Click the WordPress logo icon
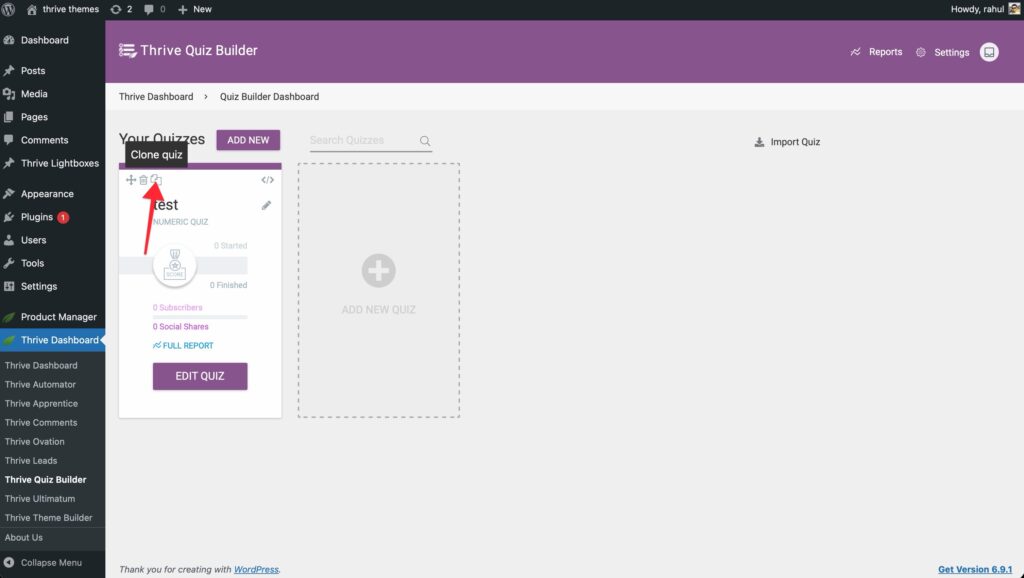This screenshot has width=1024, height=578. pos(9,9)
